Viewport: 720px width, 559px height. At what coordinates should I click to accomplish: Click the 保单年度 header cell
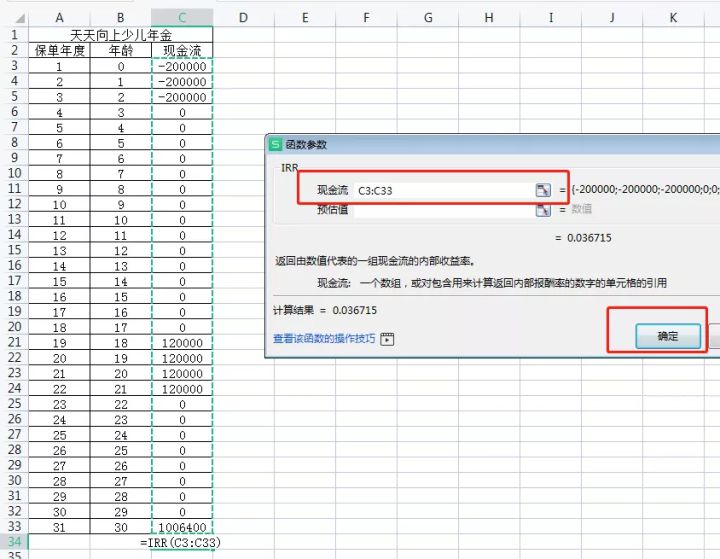coord(59,51)
